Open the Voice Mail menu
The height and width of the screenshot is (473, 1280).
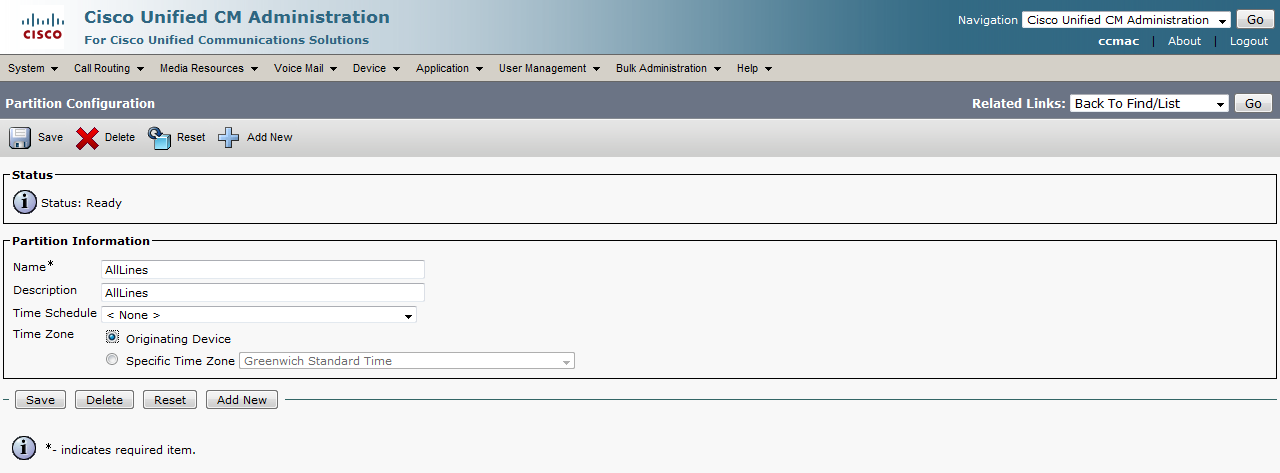coord(305,68)
